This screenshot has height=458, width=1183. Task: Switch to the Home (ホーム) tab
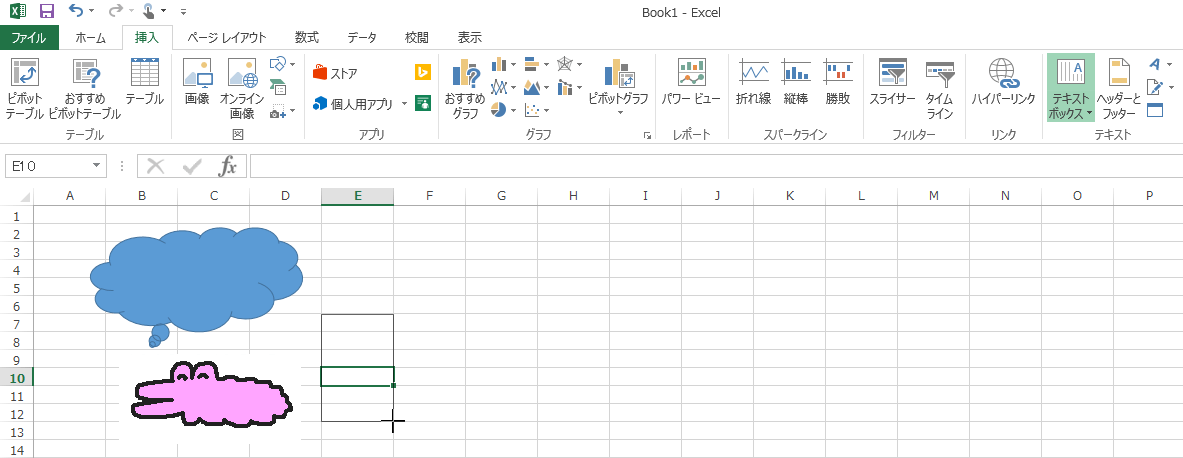click(91, 38)
